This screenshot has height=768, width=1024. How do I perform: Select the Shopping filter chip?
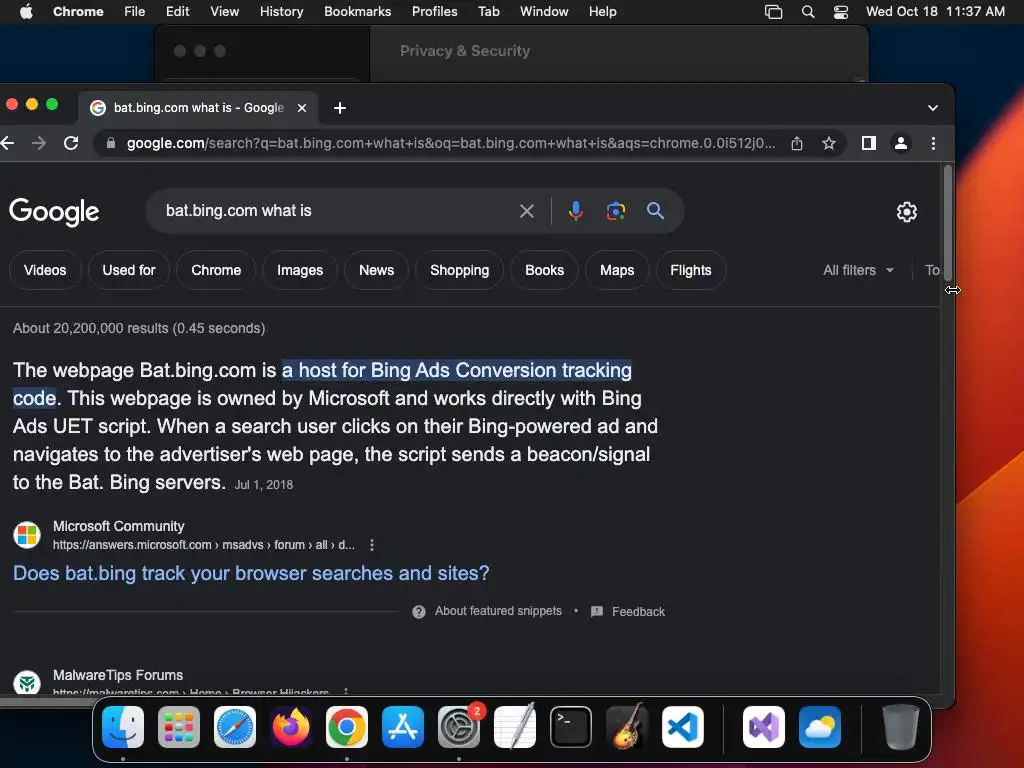tap(459, 270)
